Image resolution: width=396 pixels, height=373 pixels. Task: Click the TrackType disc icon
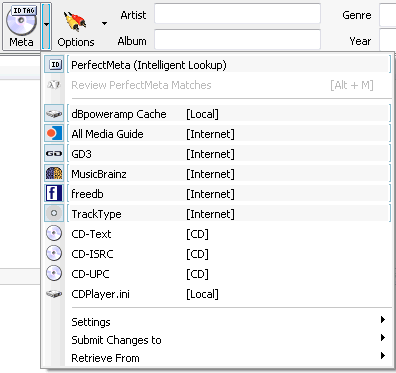pyautogui.click(x=54, y=213)
